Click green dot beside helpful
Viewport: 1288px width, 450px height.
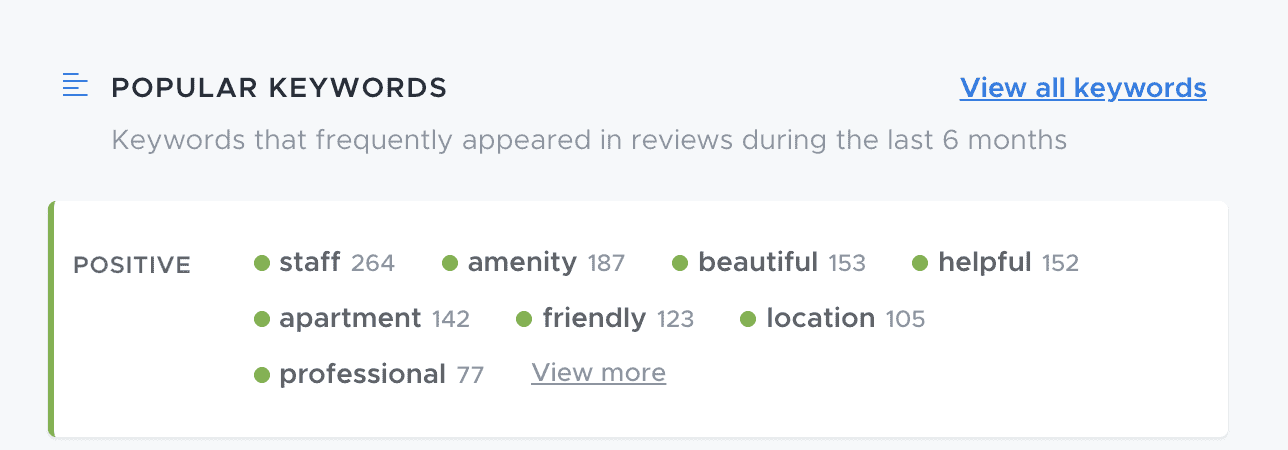click(920, 263)
